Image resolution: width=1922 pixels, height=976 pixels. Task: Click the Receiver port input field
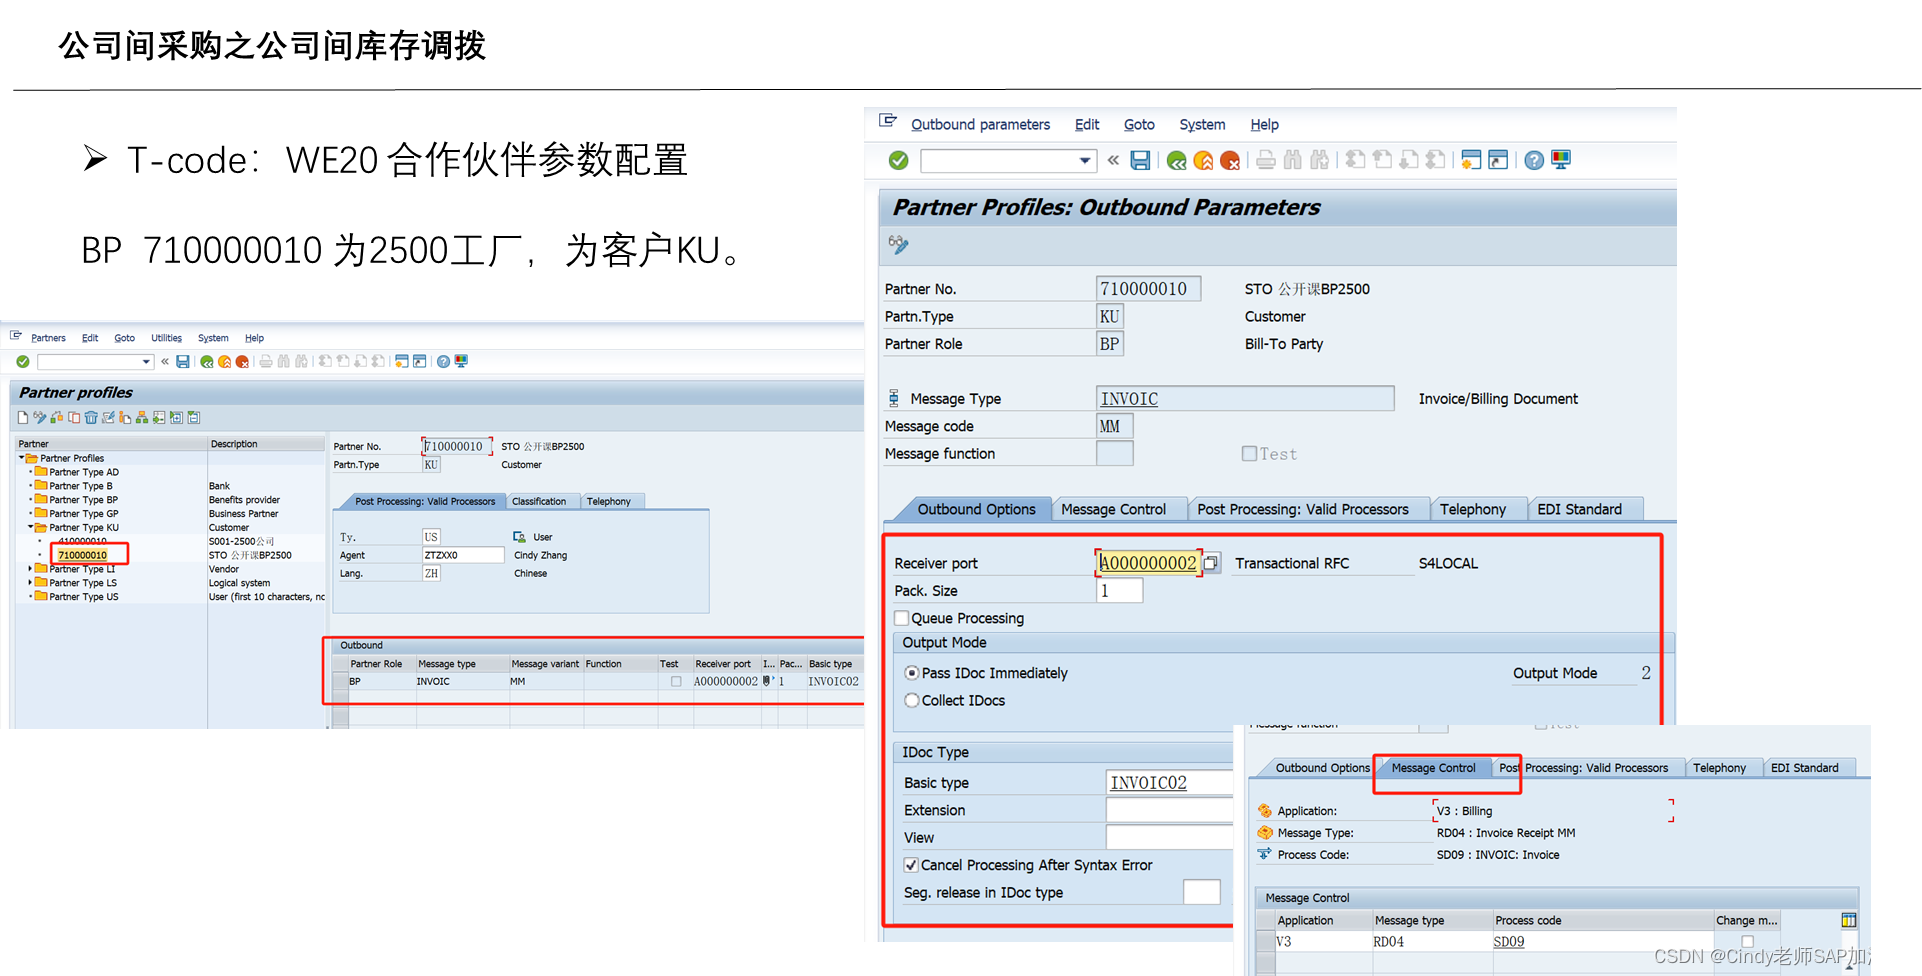tap(1148, 562)
